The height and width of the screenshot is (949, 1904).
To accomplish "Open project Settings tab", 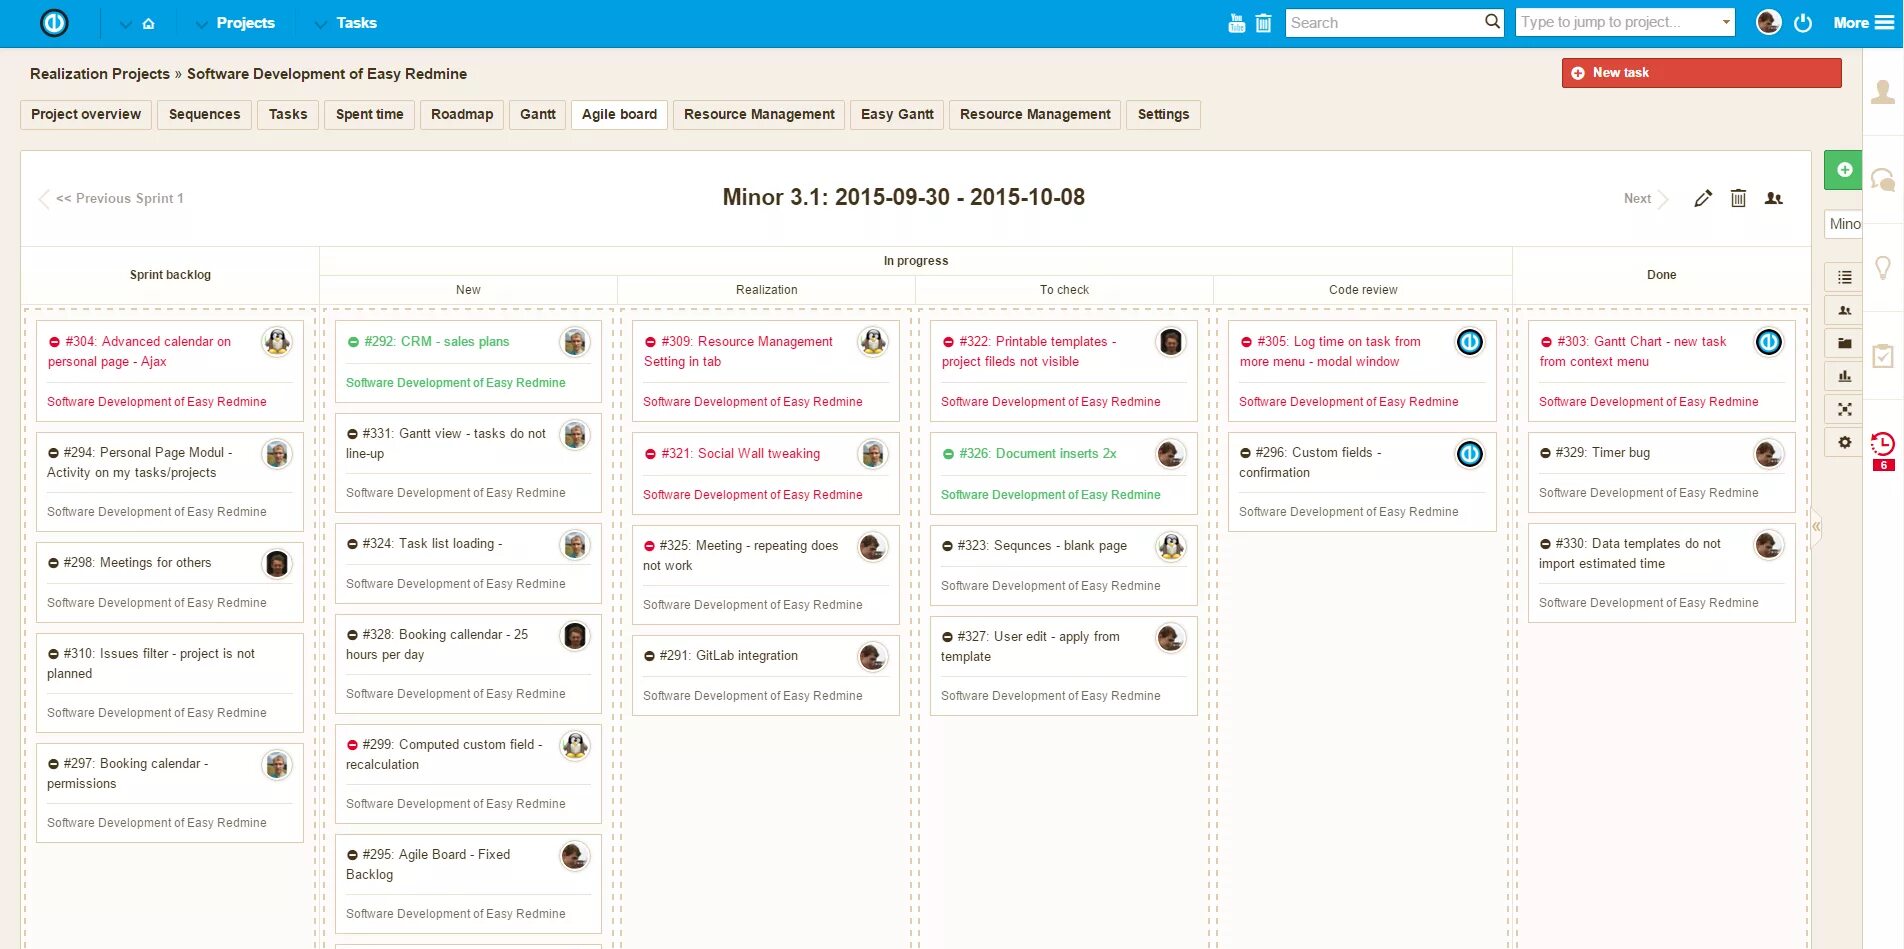I will click(x=1163, y=114).
